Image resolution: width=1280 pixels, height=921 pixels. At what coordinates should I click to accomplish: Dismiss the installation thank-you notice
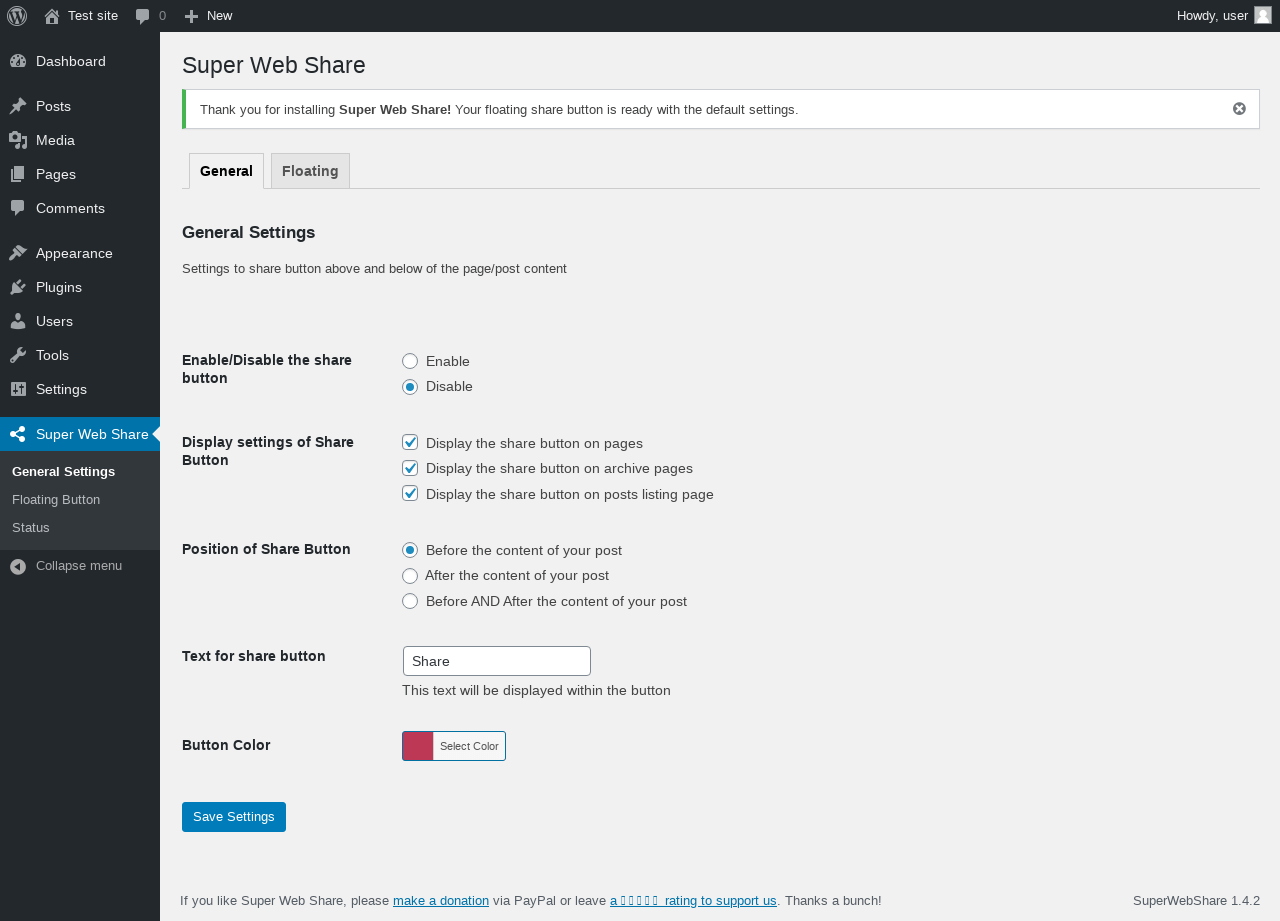[1239, 109]
